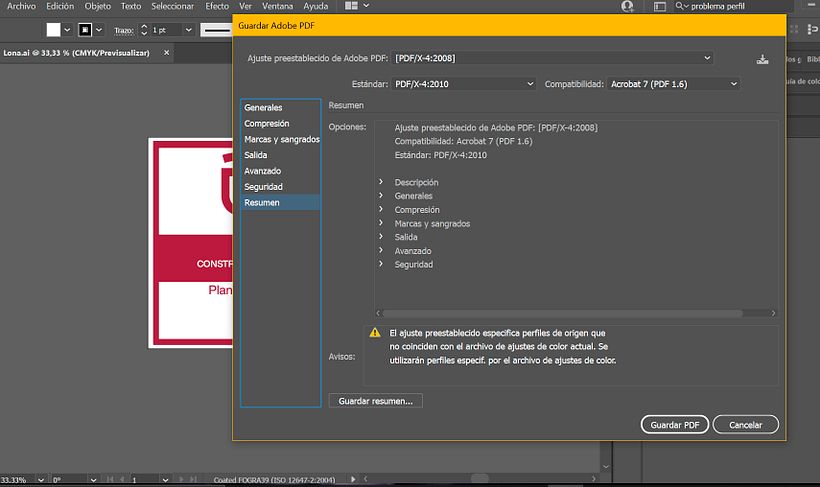Image resolution: width=820 pixels, height=487 pixels.
Task: Select Marcas y sangrados in sidebar
Action: (x=280, y=139)
